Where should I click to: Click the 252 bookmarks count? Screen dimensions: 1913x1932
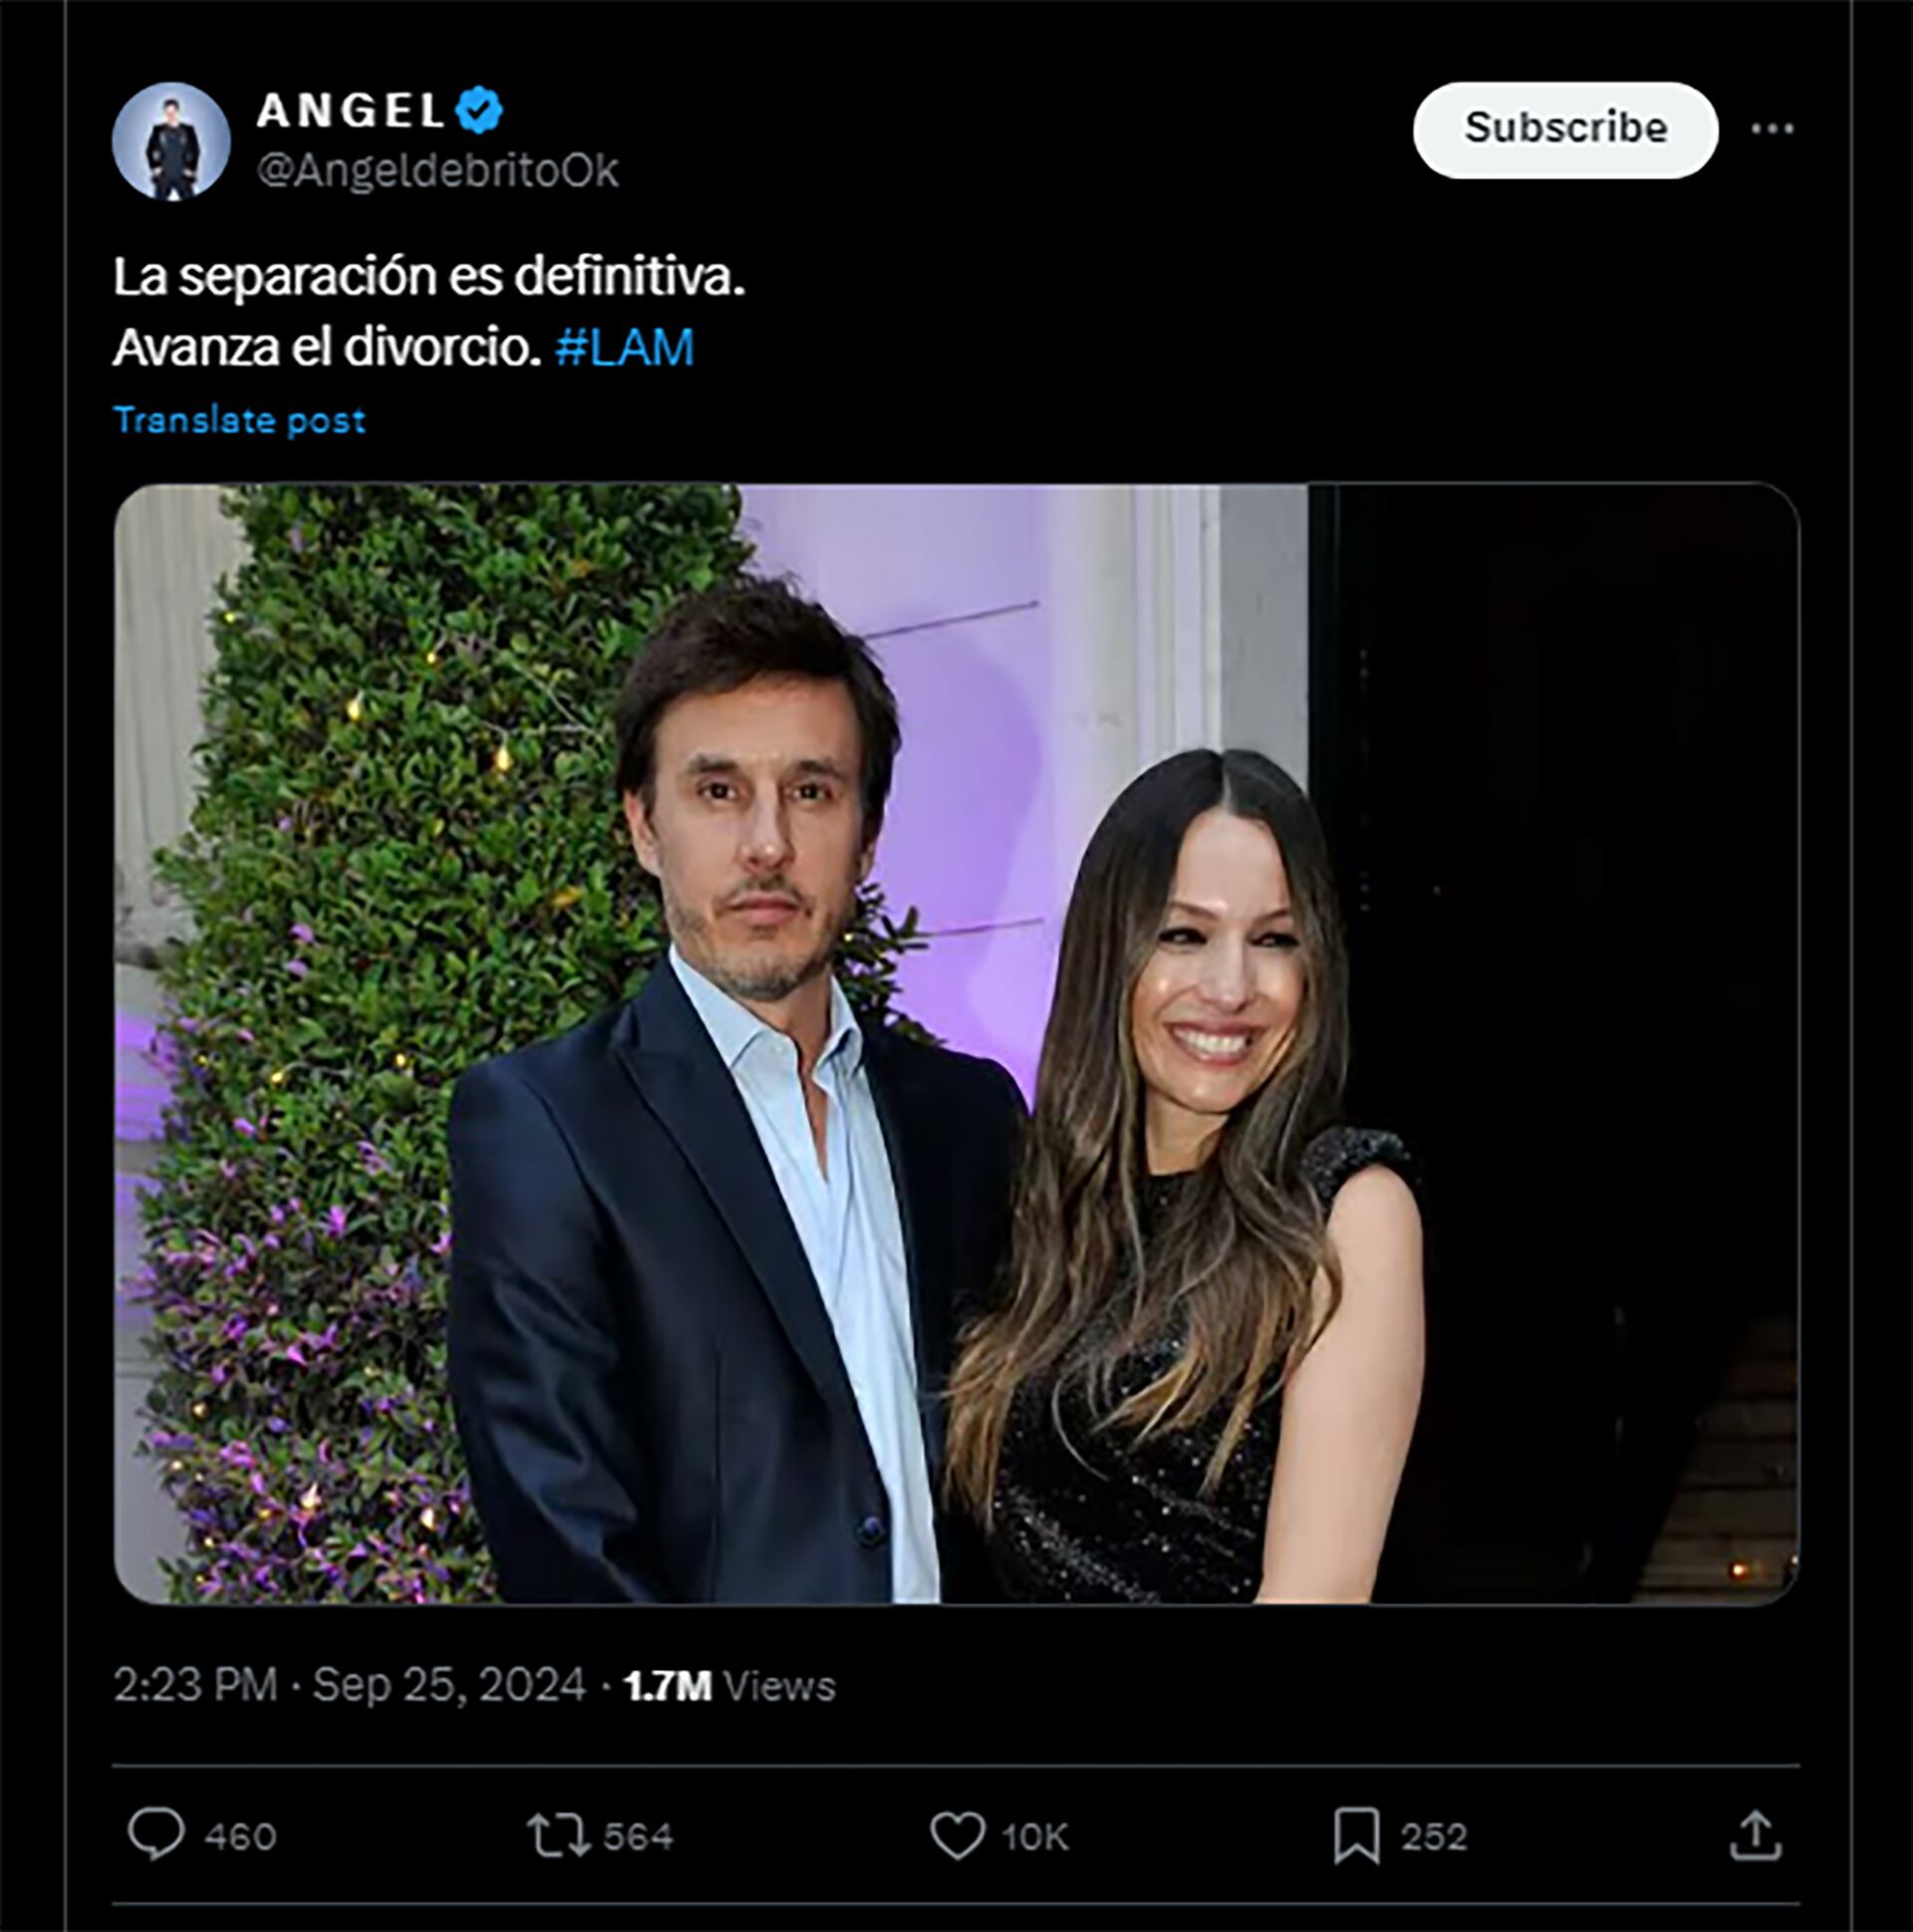pos(1433,1837)
